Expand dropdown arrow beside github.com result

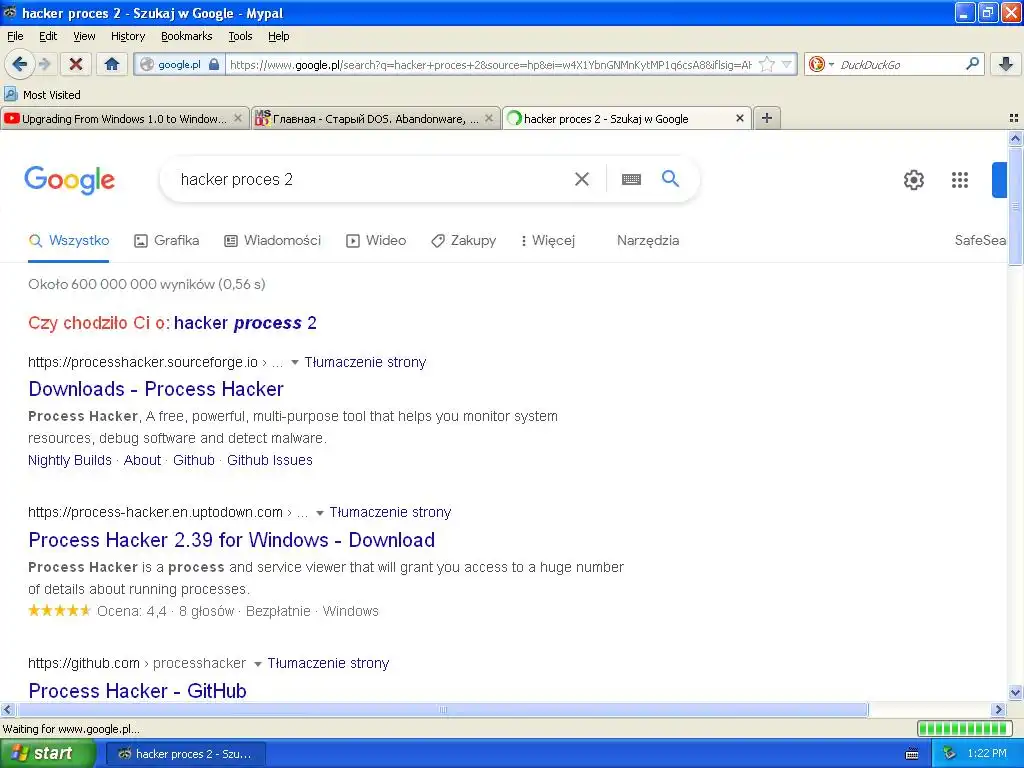coord(257,664)
